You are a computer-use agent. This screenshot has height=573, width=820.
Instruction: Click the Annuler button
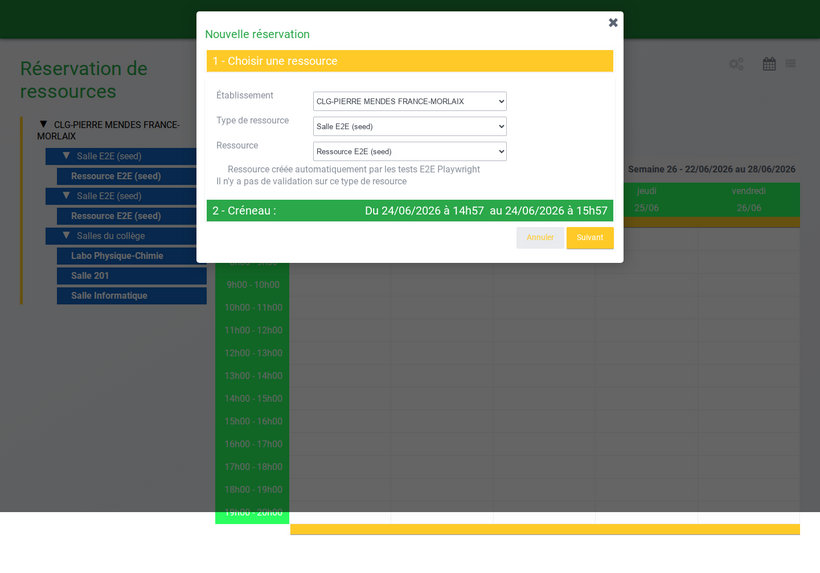540,237
